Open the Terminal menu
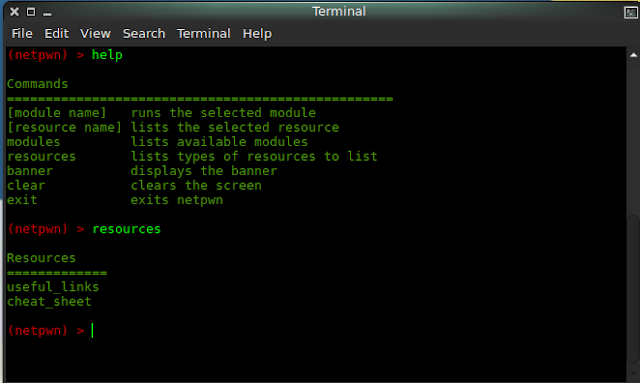 pos(204,33)
